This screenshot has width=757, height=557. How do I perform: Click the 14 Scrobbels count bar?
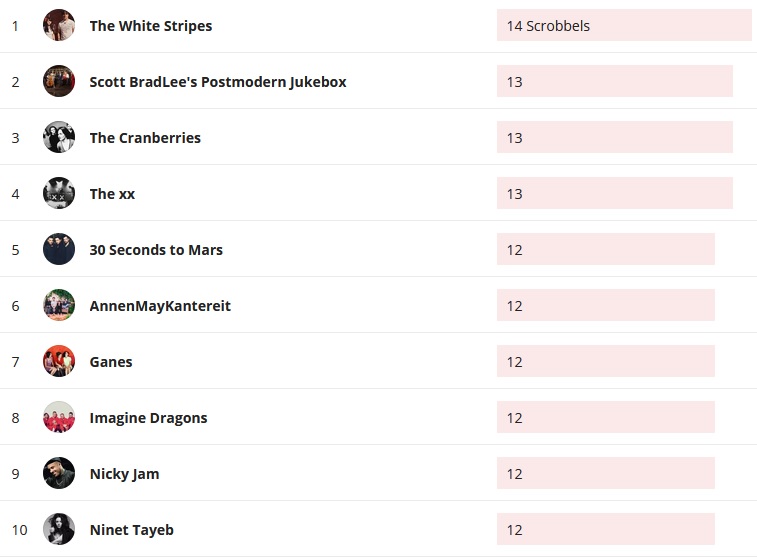pyautogui.click(x=623, y=26)
